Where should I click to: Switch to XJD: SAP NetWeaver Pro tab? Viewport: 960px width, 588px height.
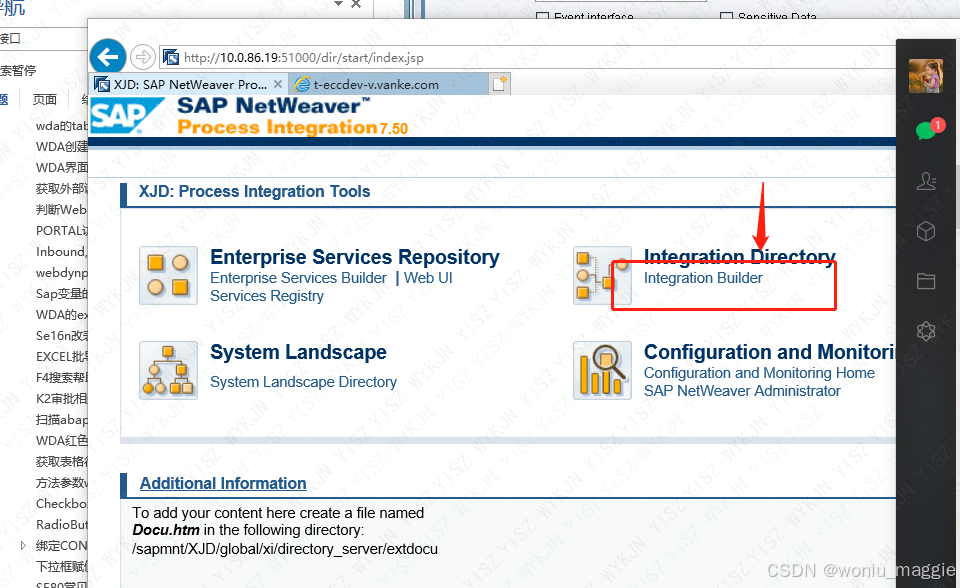190,85
